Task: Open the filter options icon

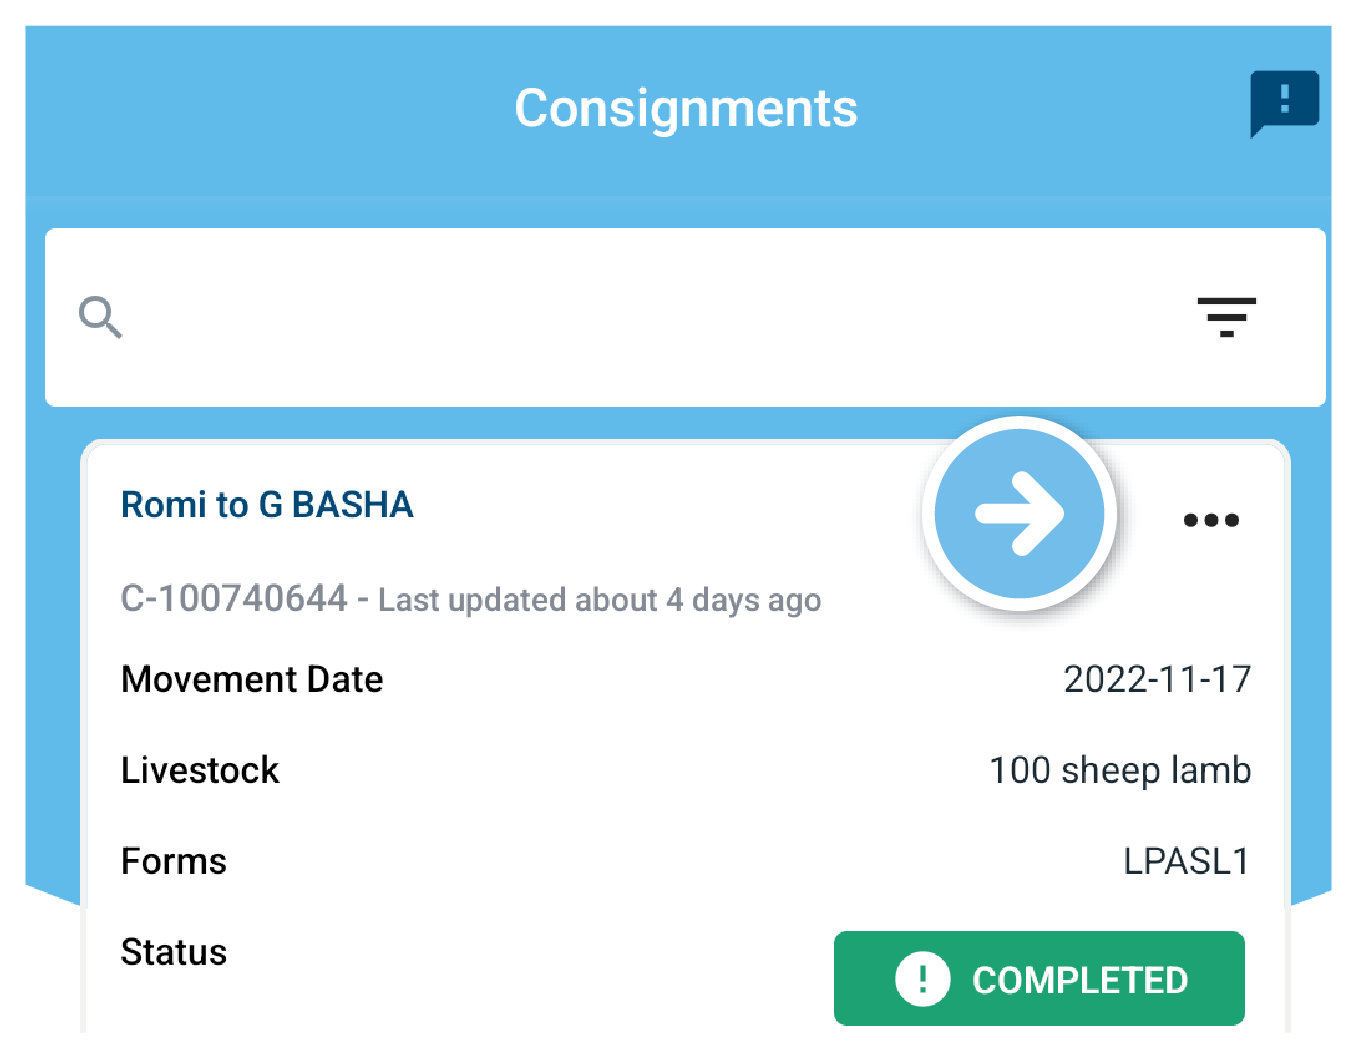Action: (x=1226, y=318)
